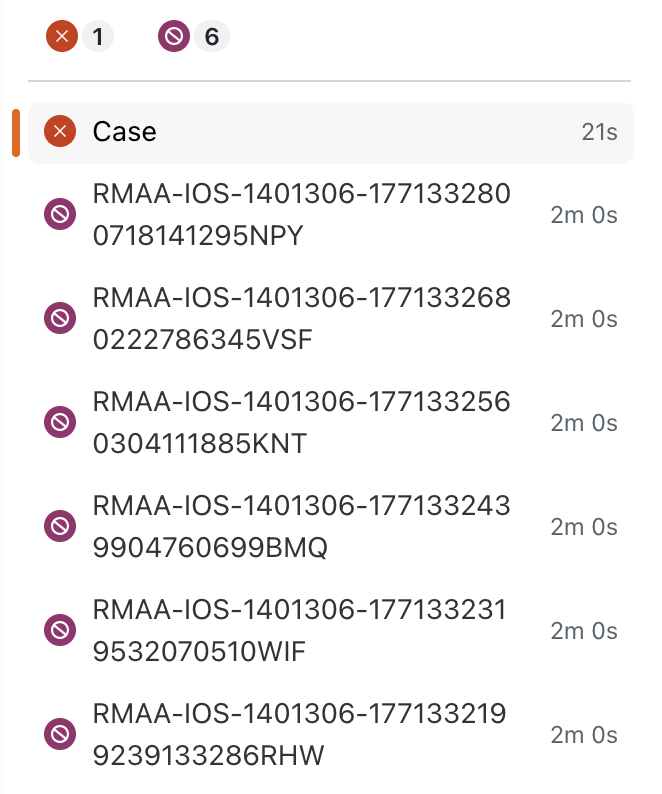The width and height of the screenshot is (662, 794).
Task: Open test RMAA-IOS-1401306 ending in RHW
Action: click(301, 734)
